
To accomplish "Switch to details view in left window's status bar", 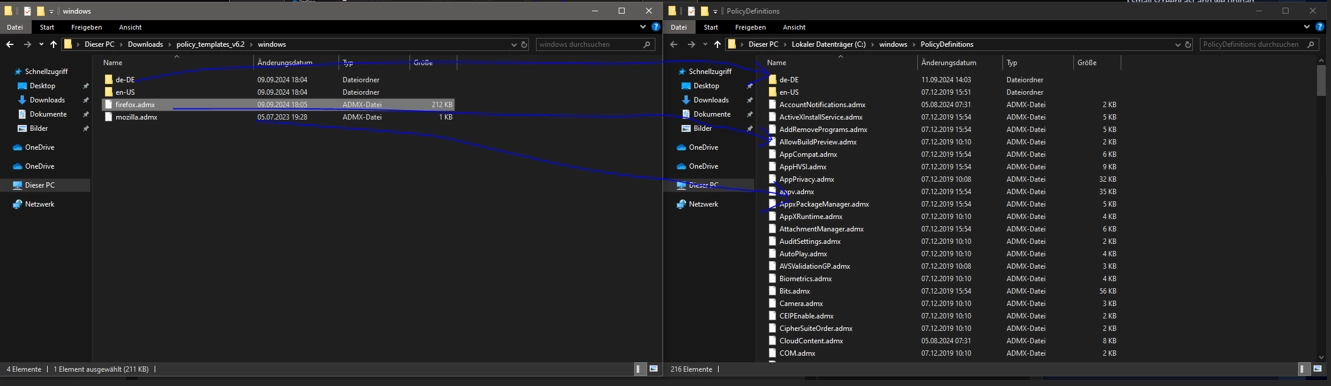I will point(640,369).
